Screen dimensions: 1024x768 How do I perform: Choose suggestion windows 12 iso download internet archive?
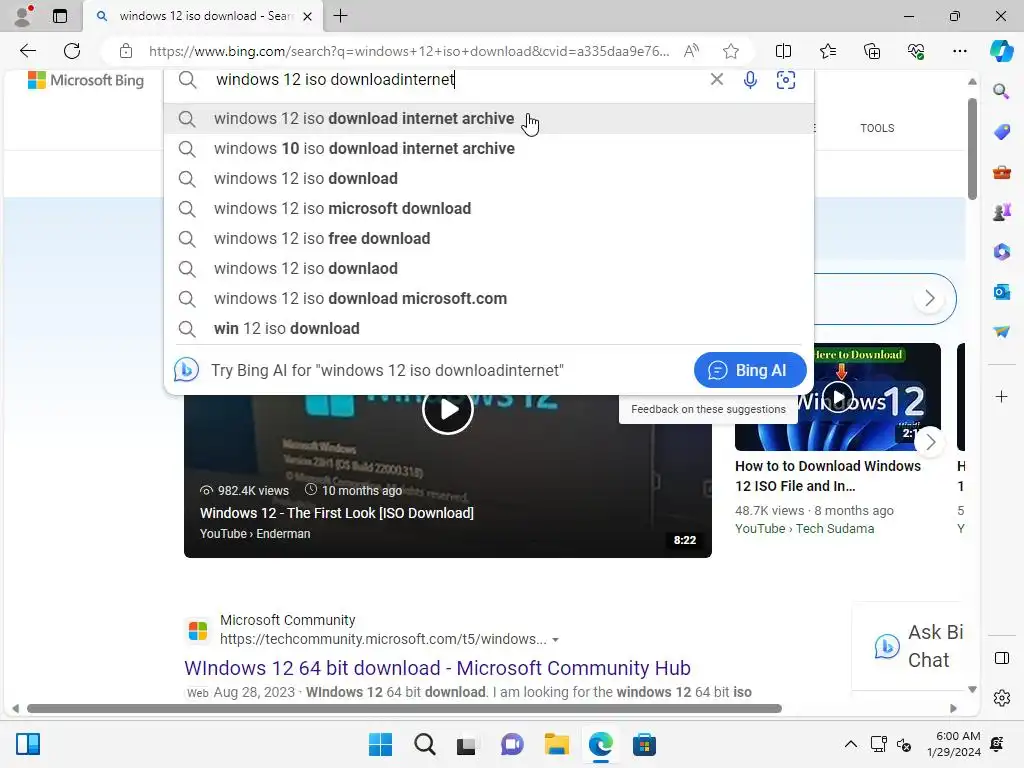click(x=488, y=118)
